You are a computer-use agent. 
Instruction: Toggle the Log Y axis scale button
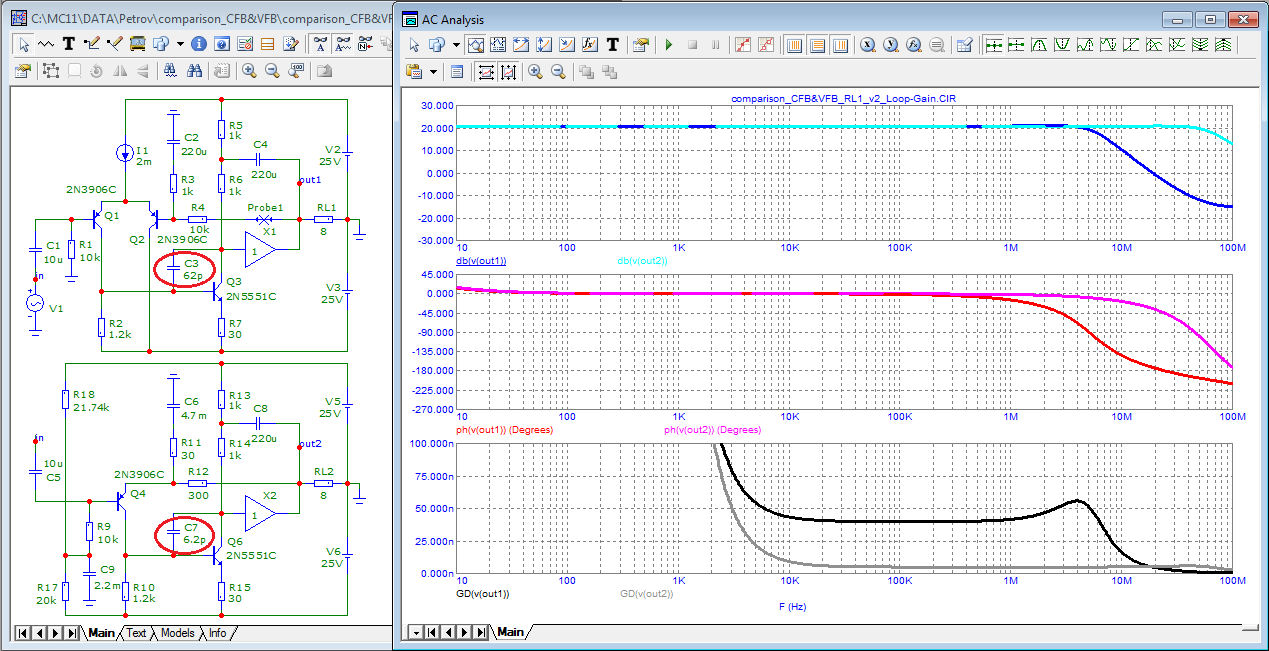[509, 71]
